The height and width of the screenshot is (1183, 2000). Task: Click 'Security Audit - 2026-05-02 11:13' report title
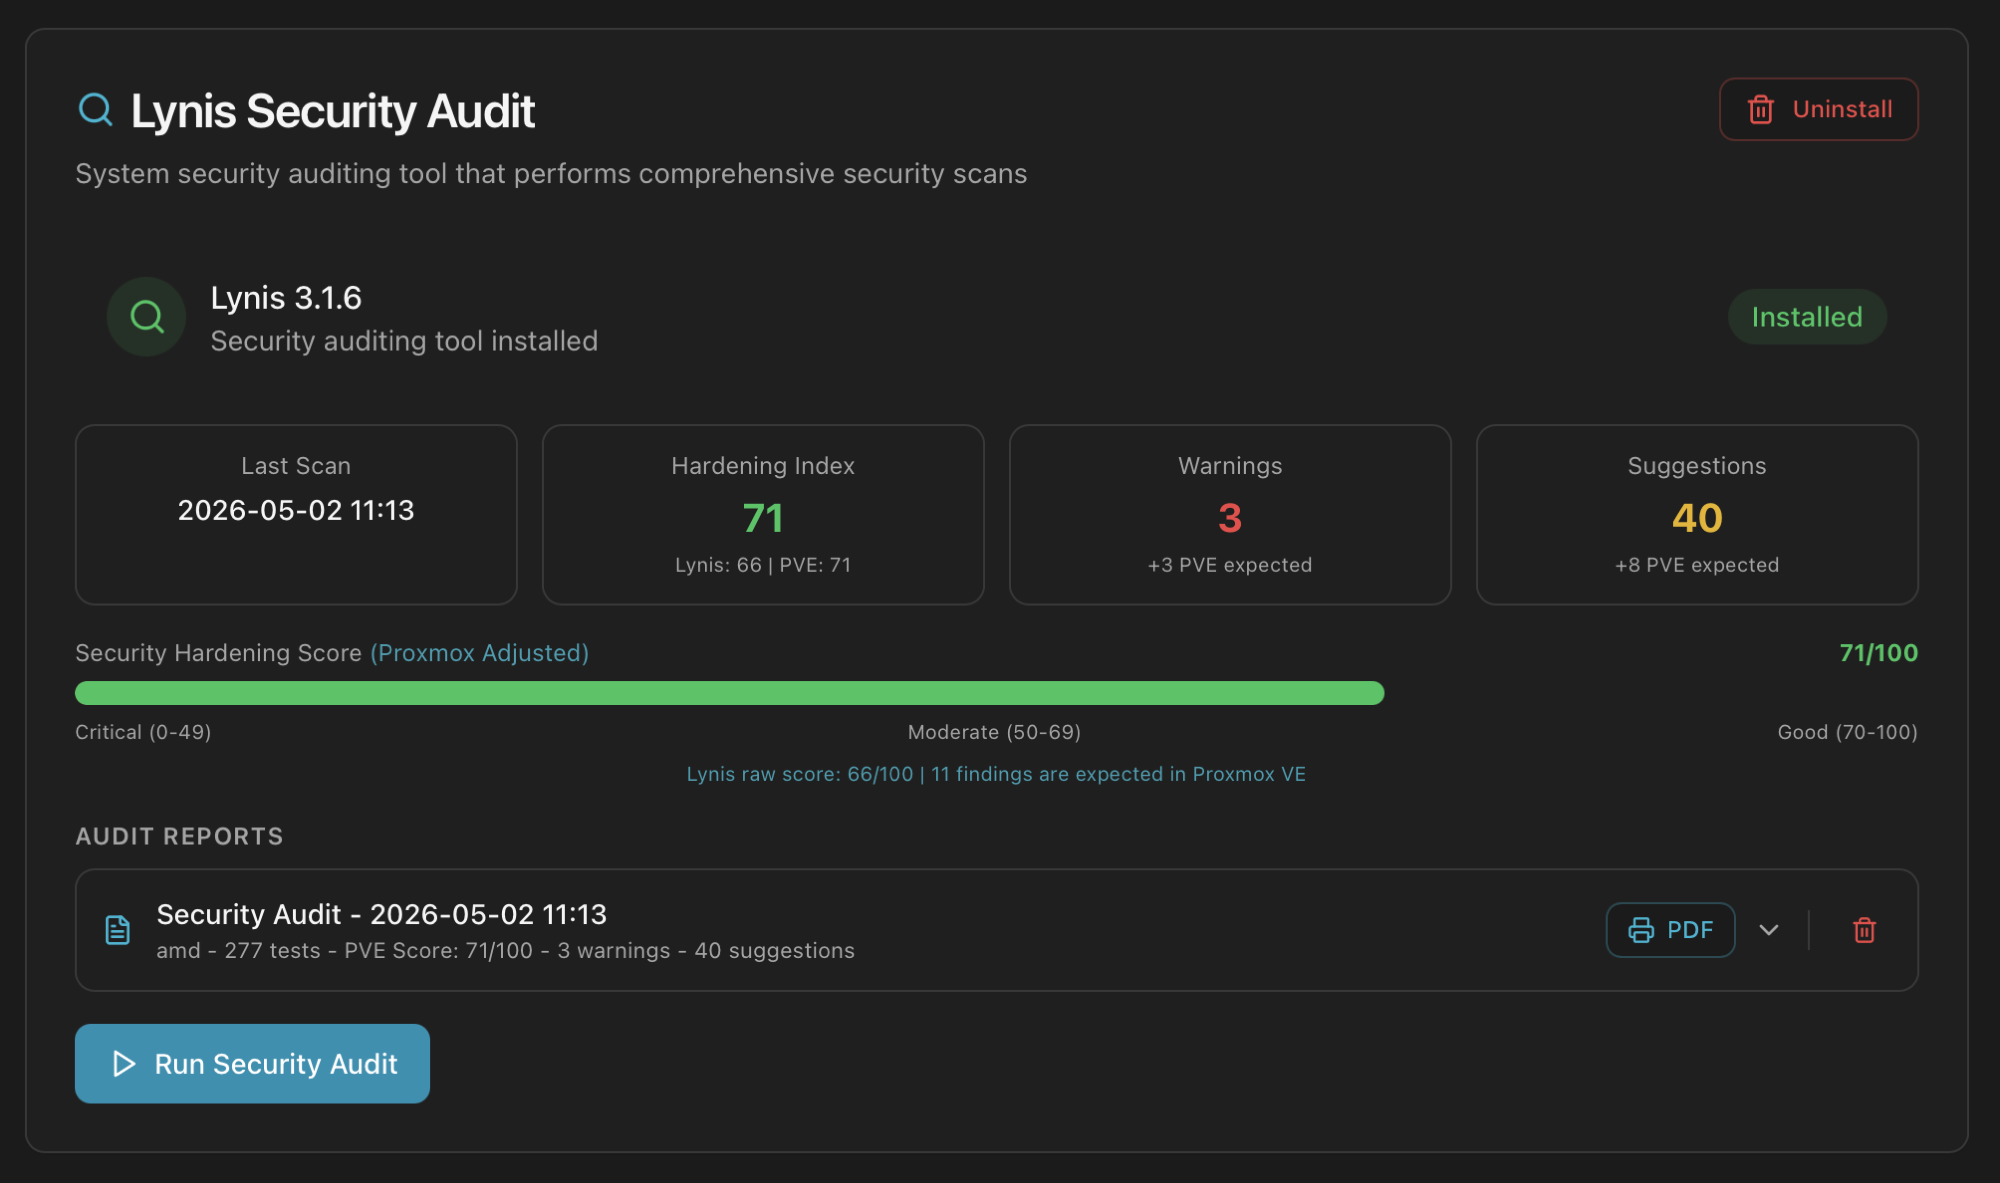(382, 914)
